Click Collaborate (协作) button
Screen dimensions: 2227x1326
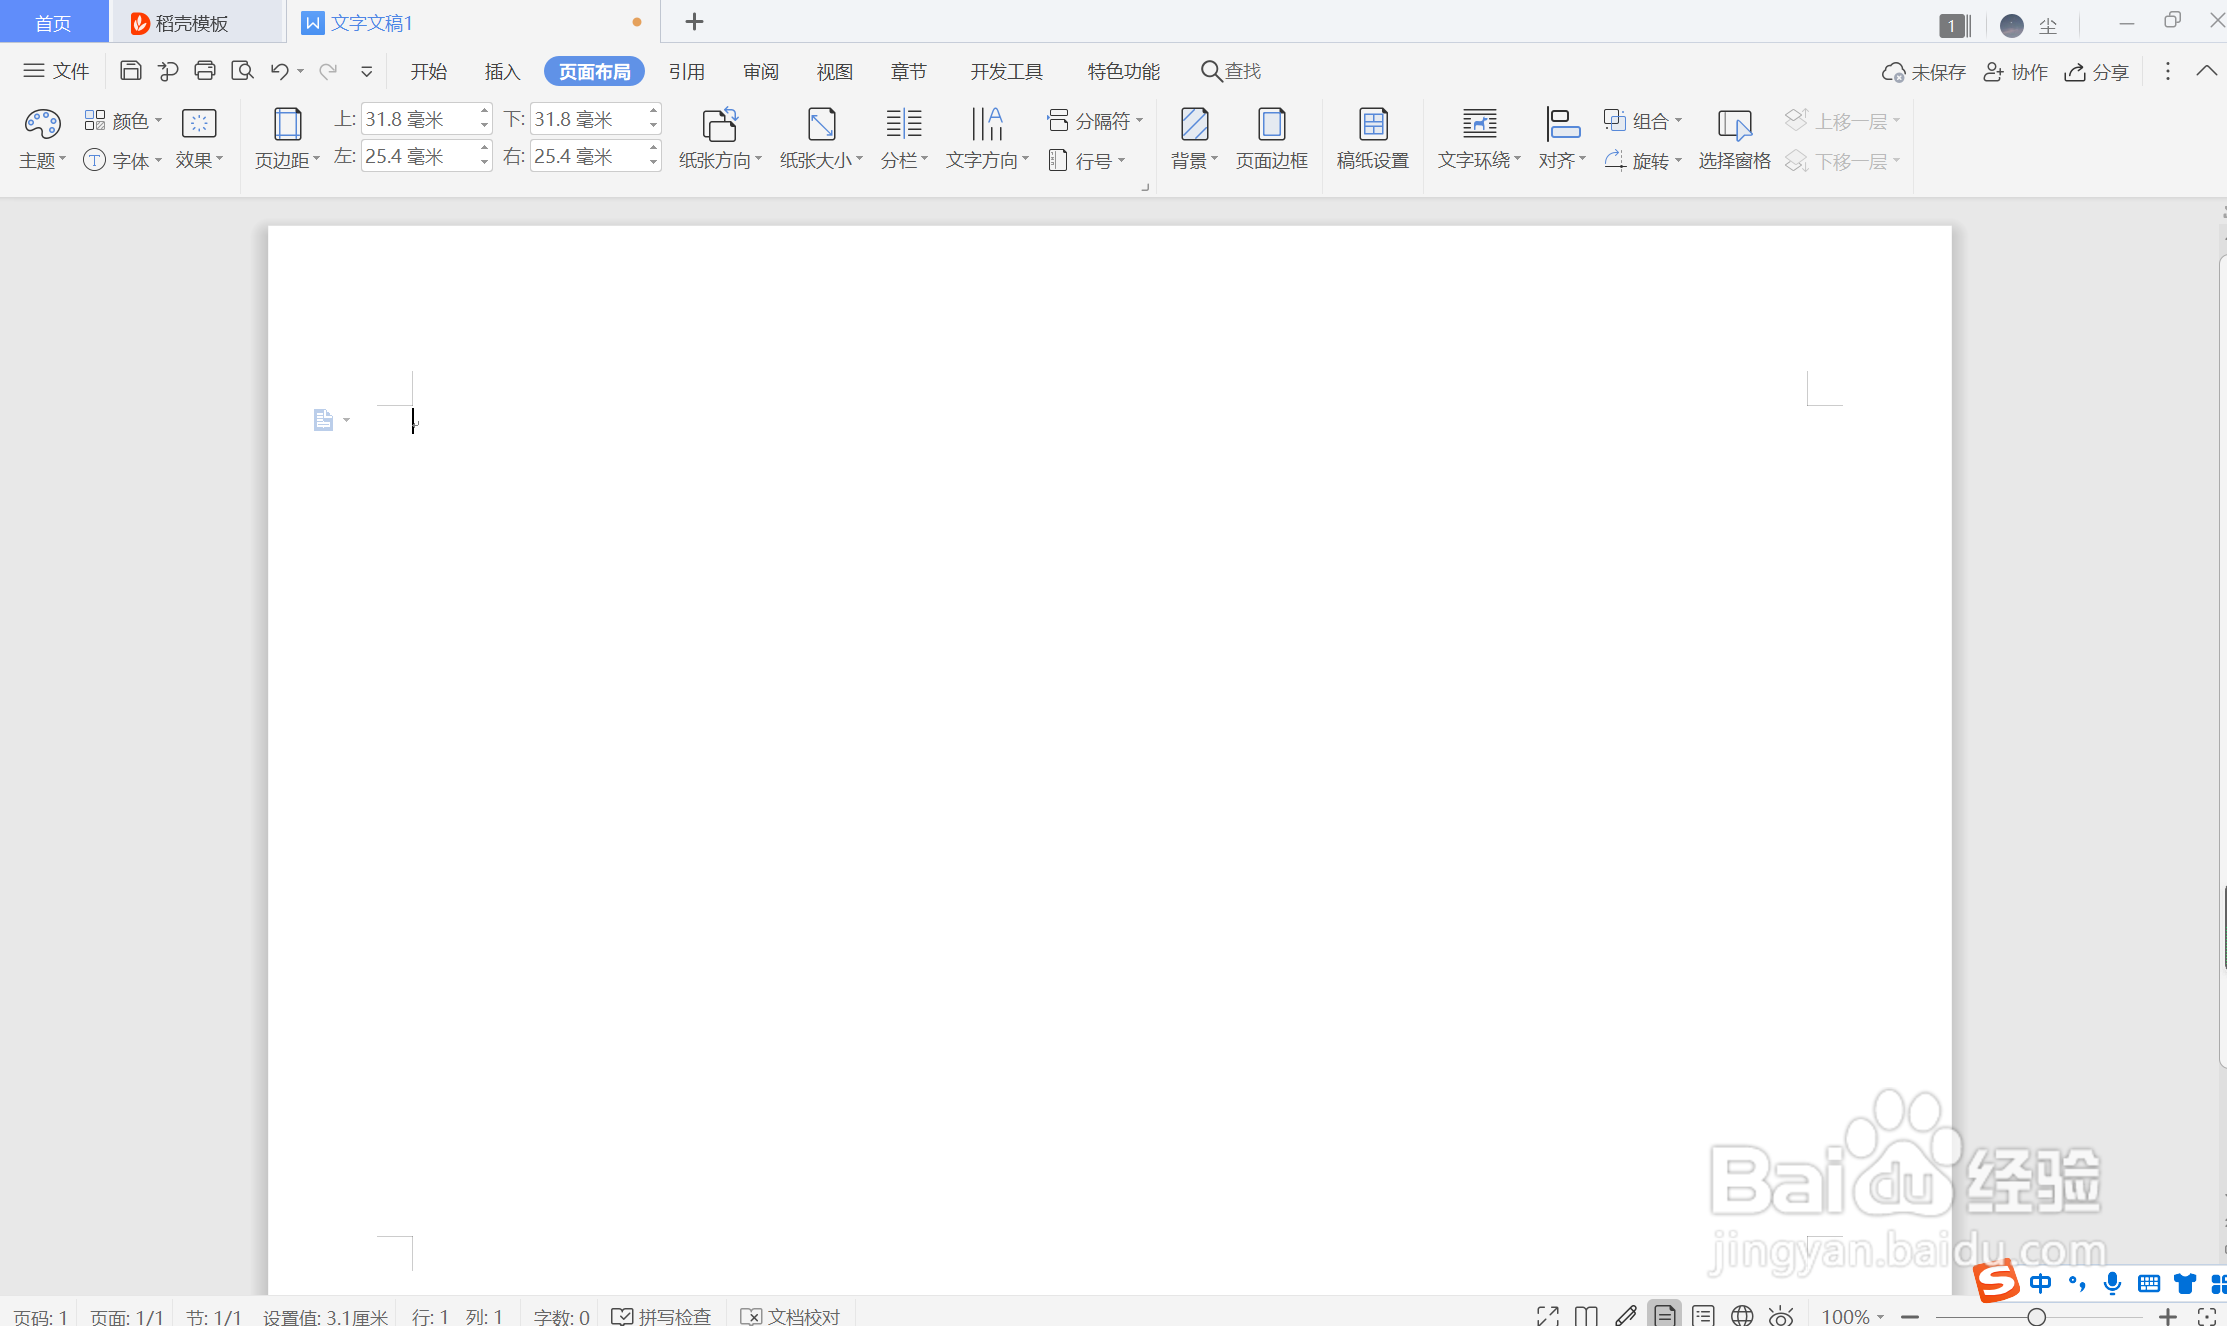(x=2015, y=72)
